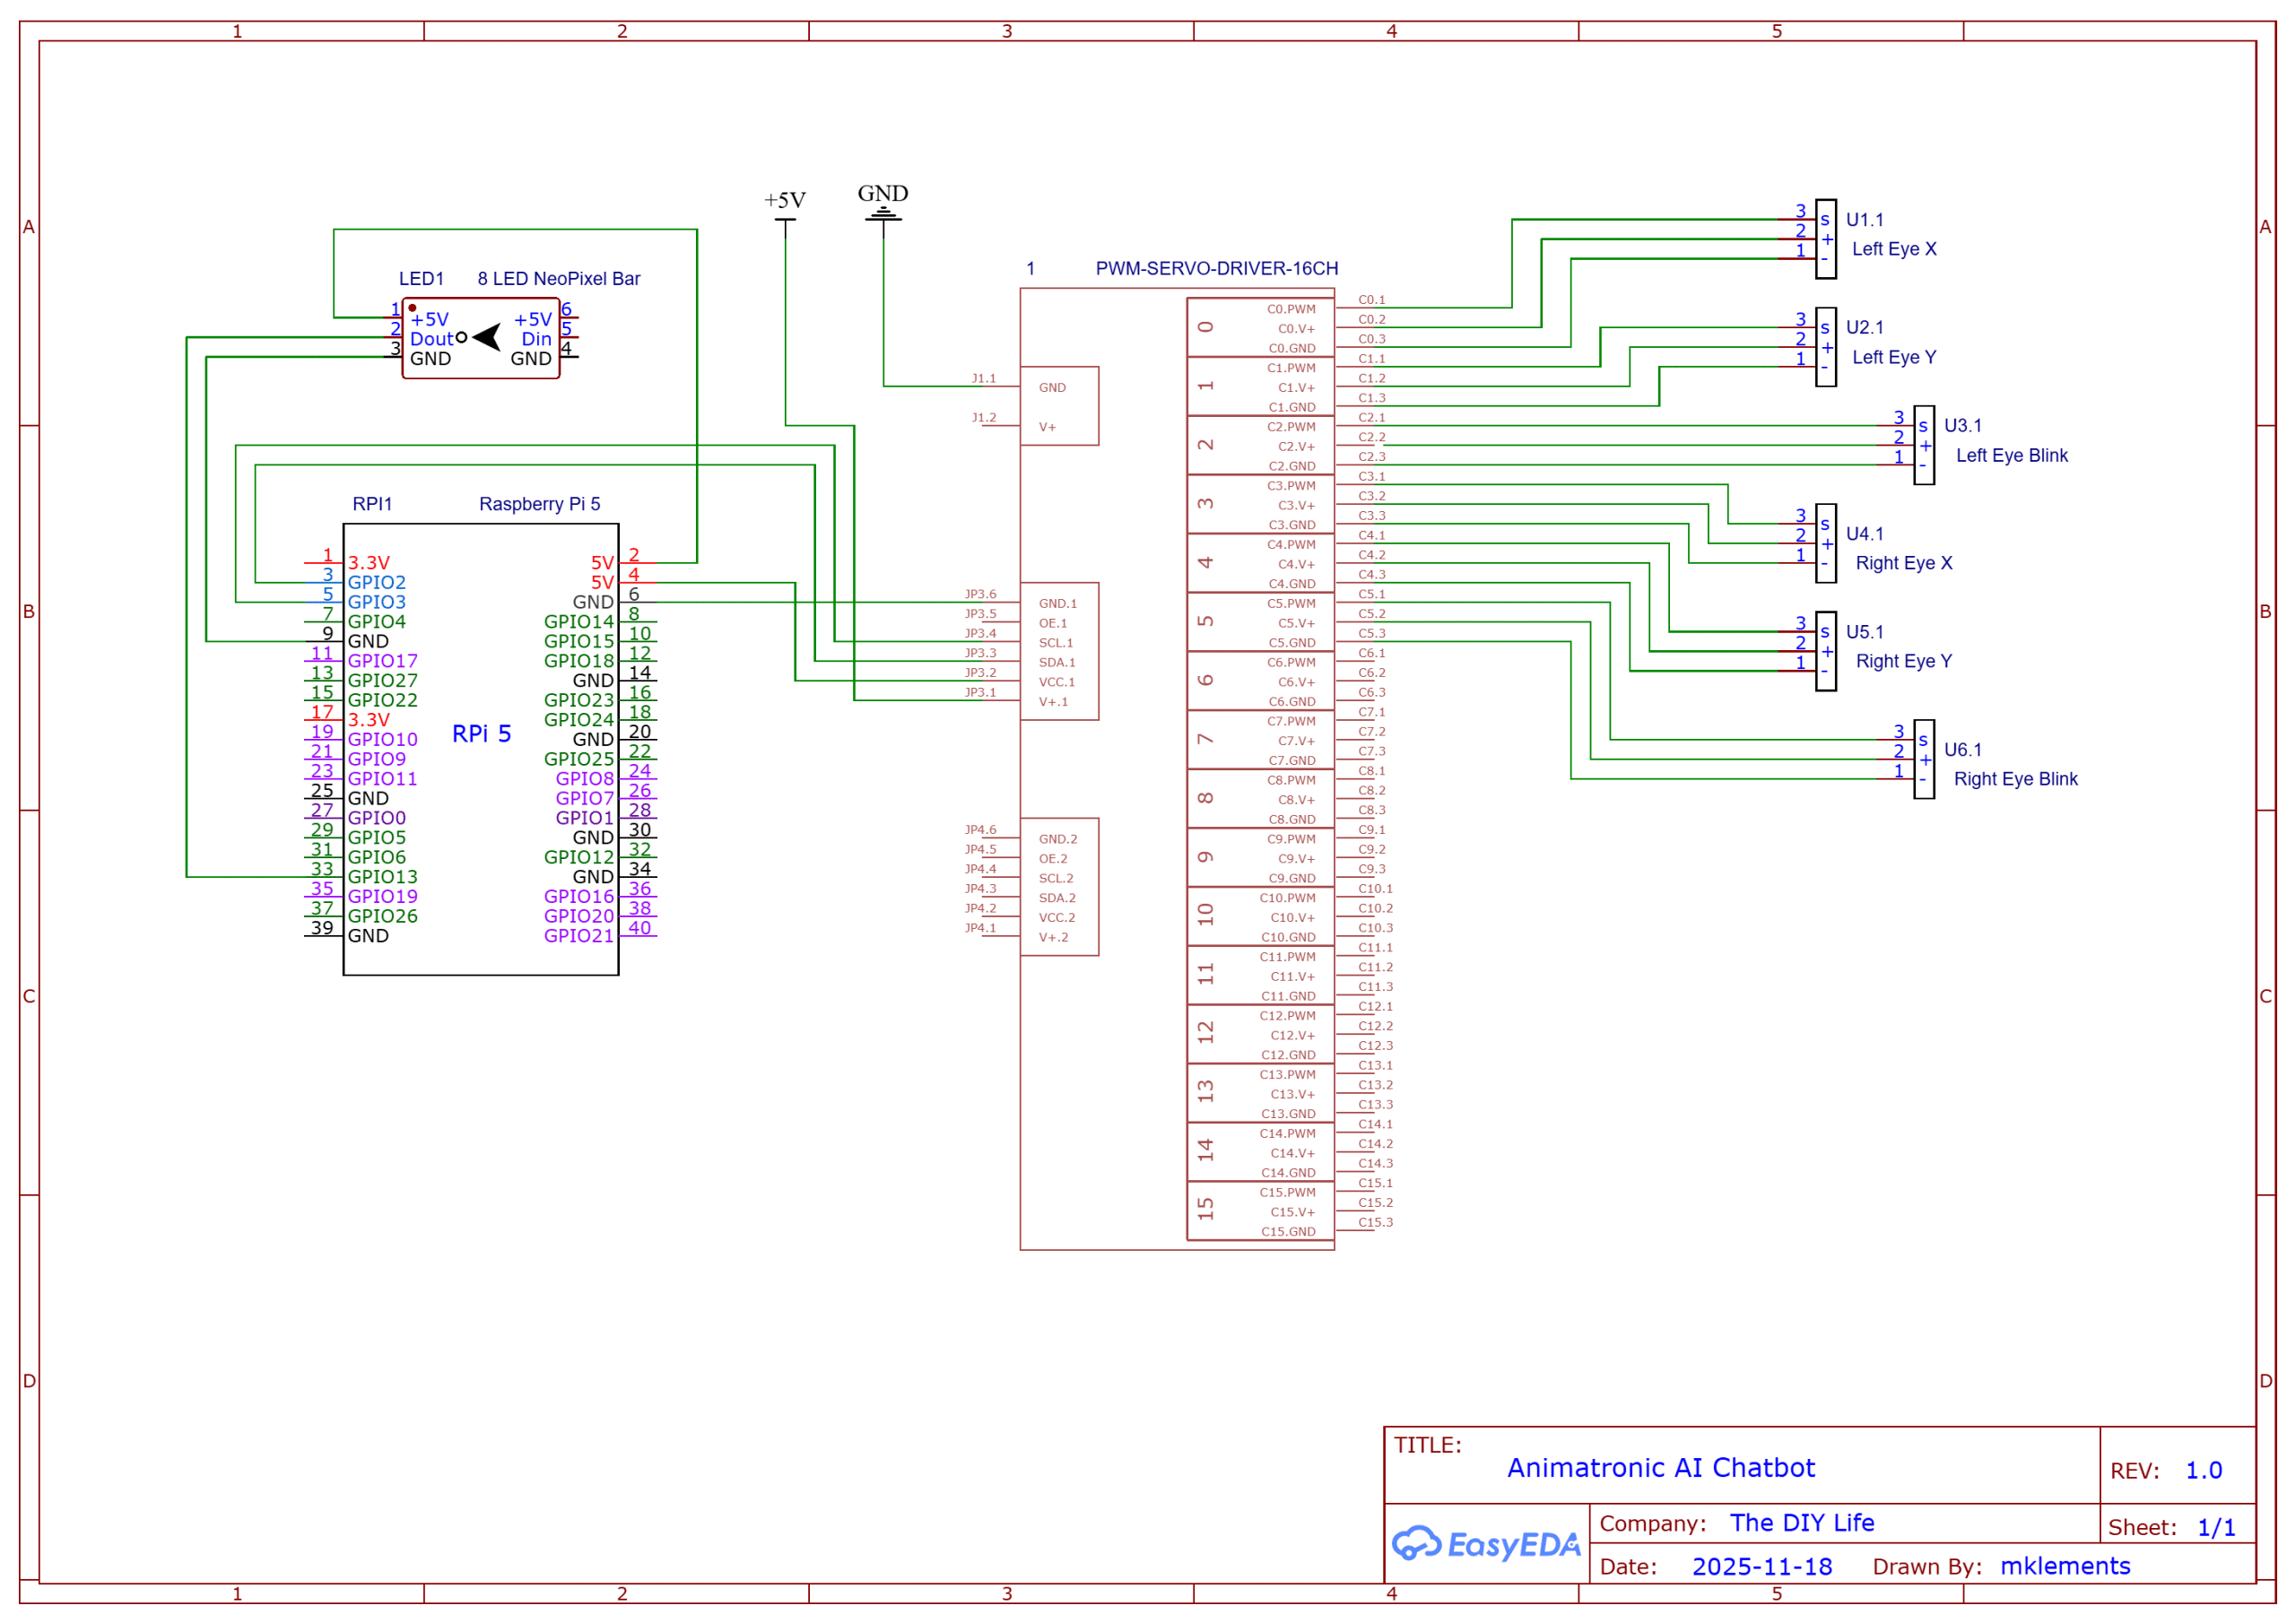
Task: Click the Date value 2025-11-18
Action: pos(1762,1565)
